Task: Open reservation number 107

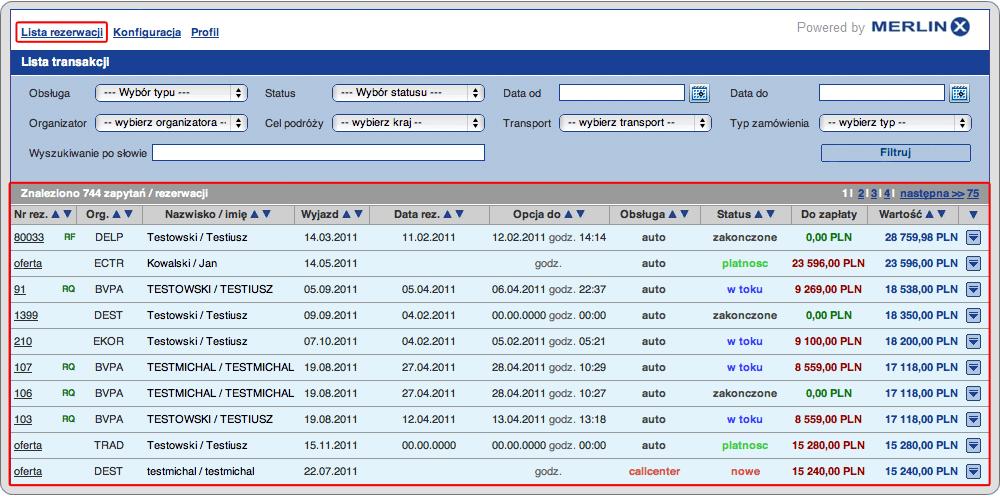Action: pos(22,367)
